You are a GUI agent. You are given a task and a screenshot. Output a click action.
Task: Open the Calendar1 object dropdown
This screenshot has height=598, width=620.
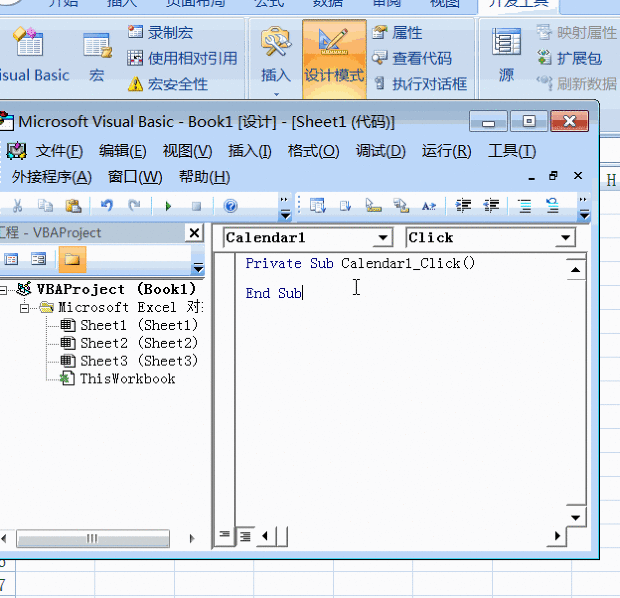pos(382,238)
